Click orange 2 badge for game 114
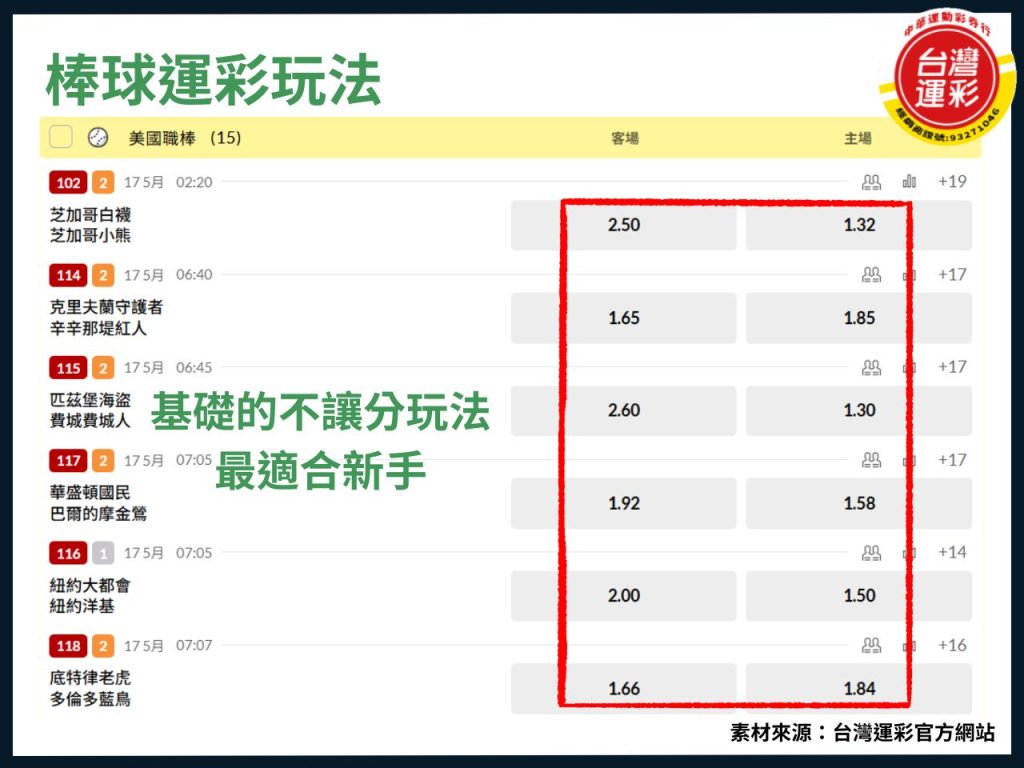This screenshot has height=768, width=1024. point(103,275)
